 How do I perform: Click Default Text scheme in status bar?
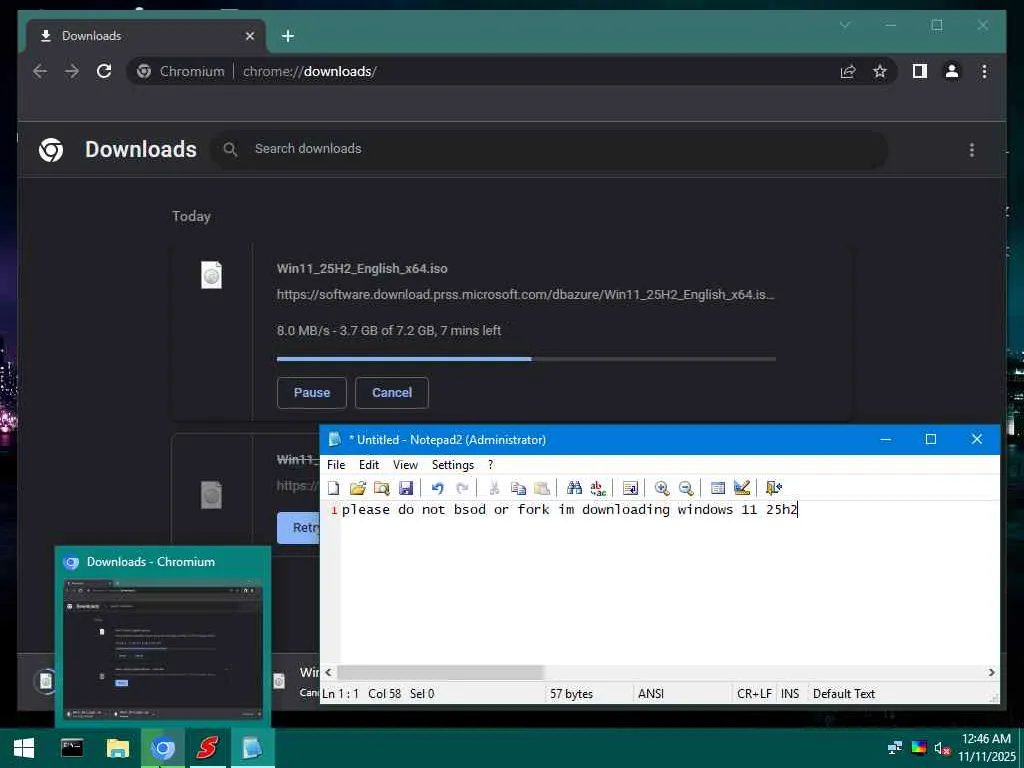(x=844, y=694)
